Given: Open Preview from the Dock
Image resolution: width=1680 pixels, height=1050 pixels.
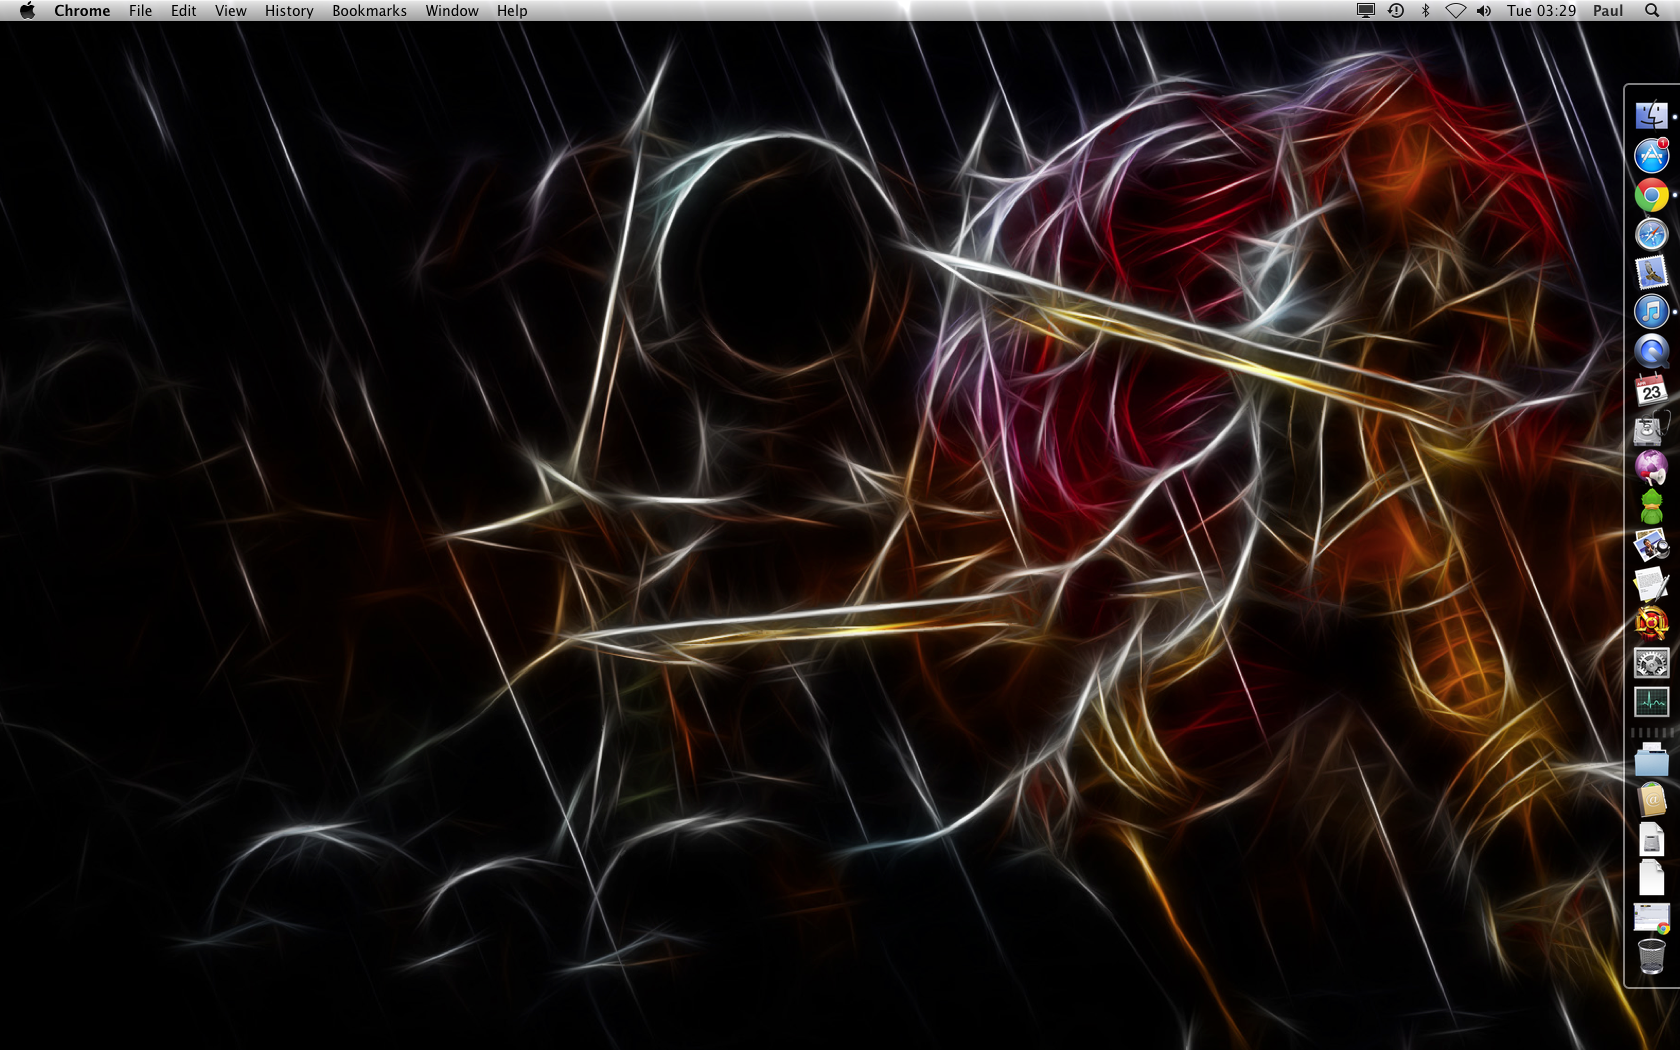Looking at the screenshot, I should click(1651, 546).
